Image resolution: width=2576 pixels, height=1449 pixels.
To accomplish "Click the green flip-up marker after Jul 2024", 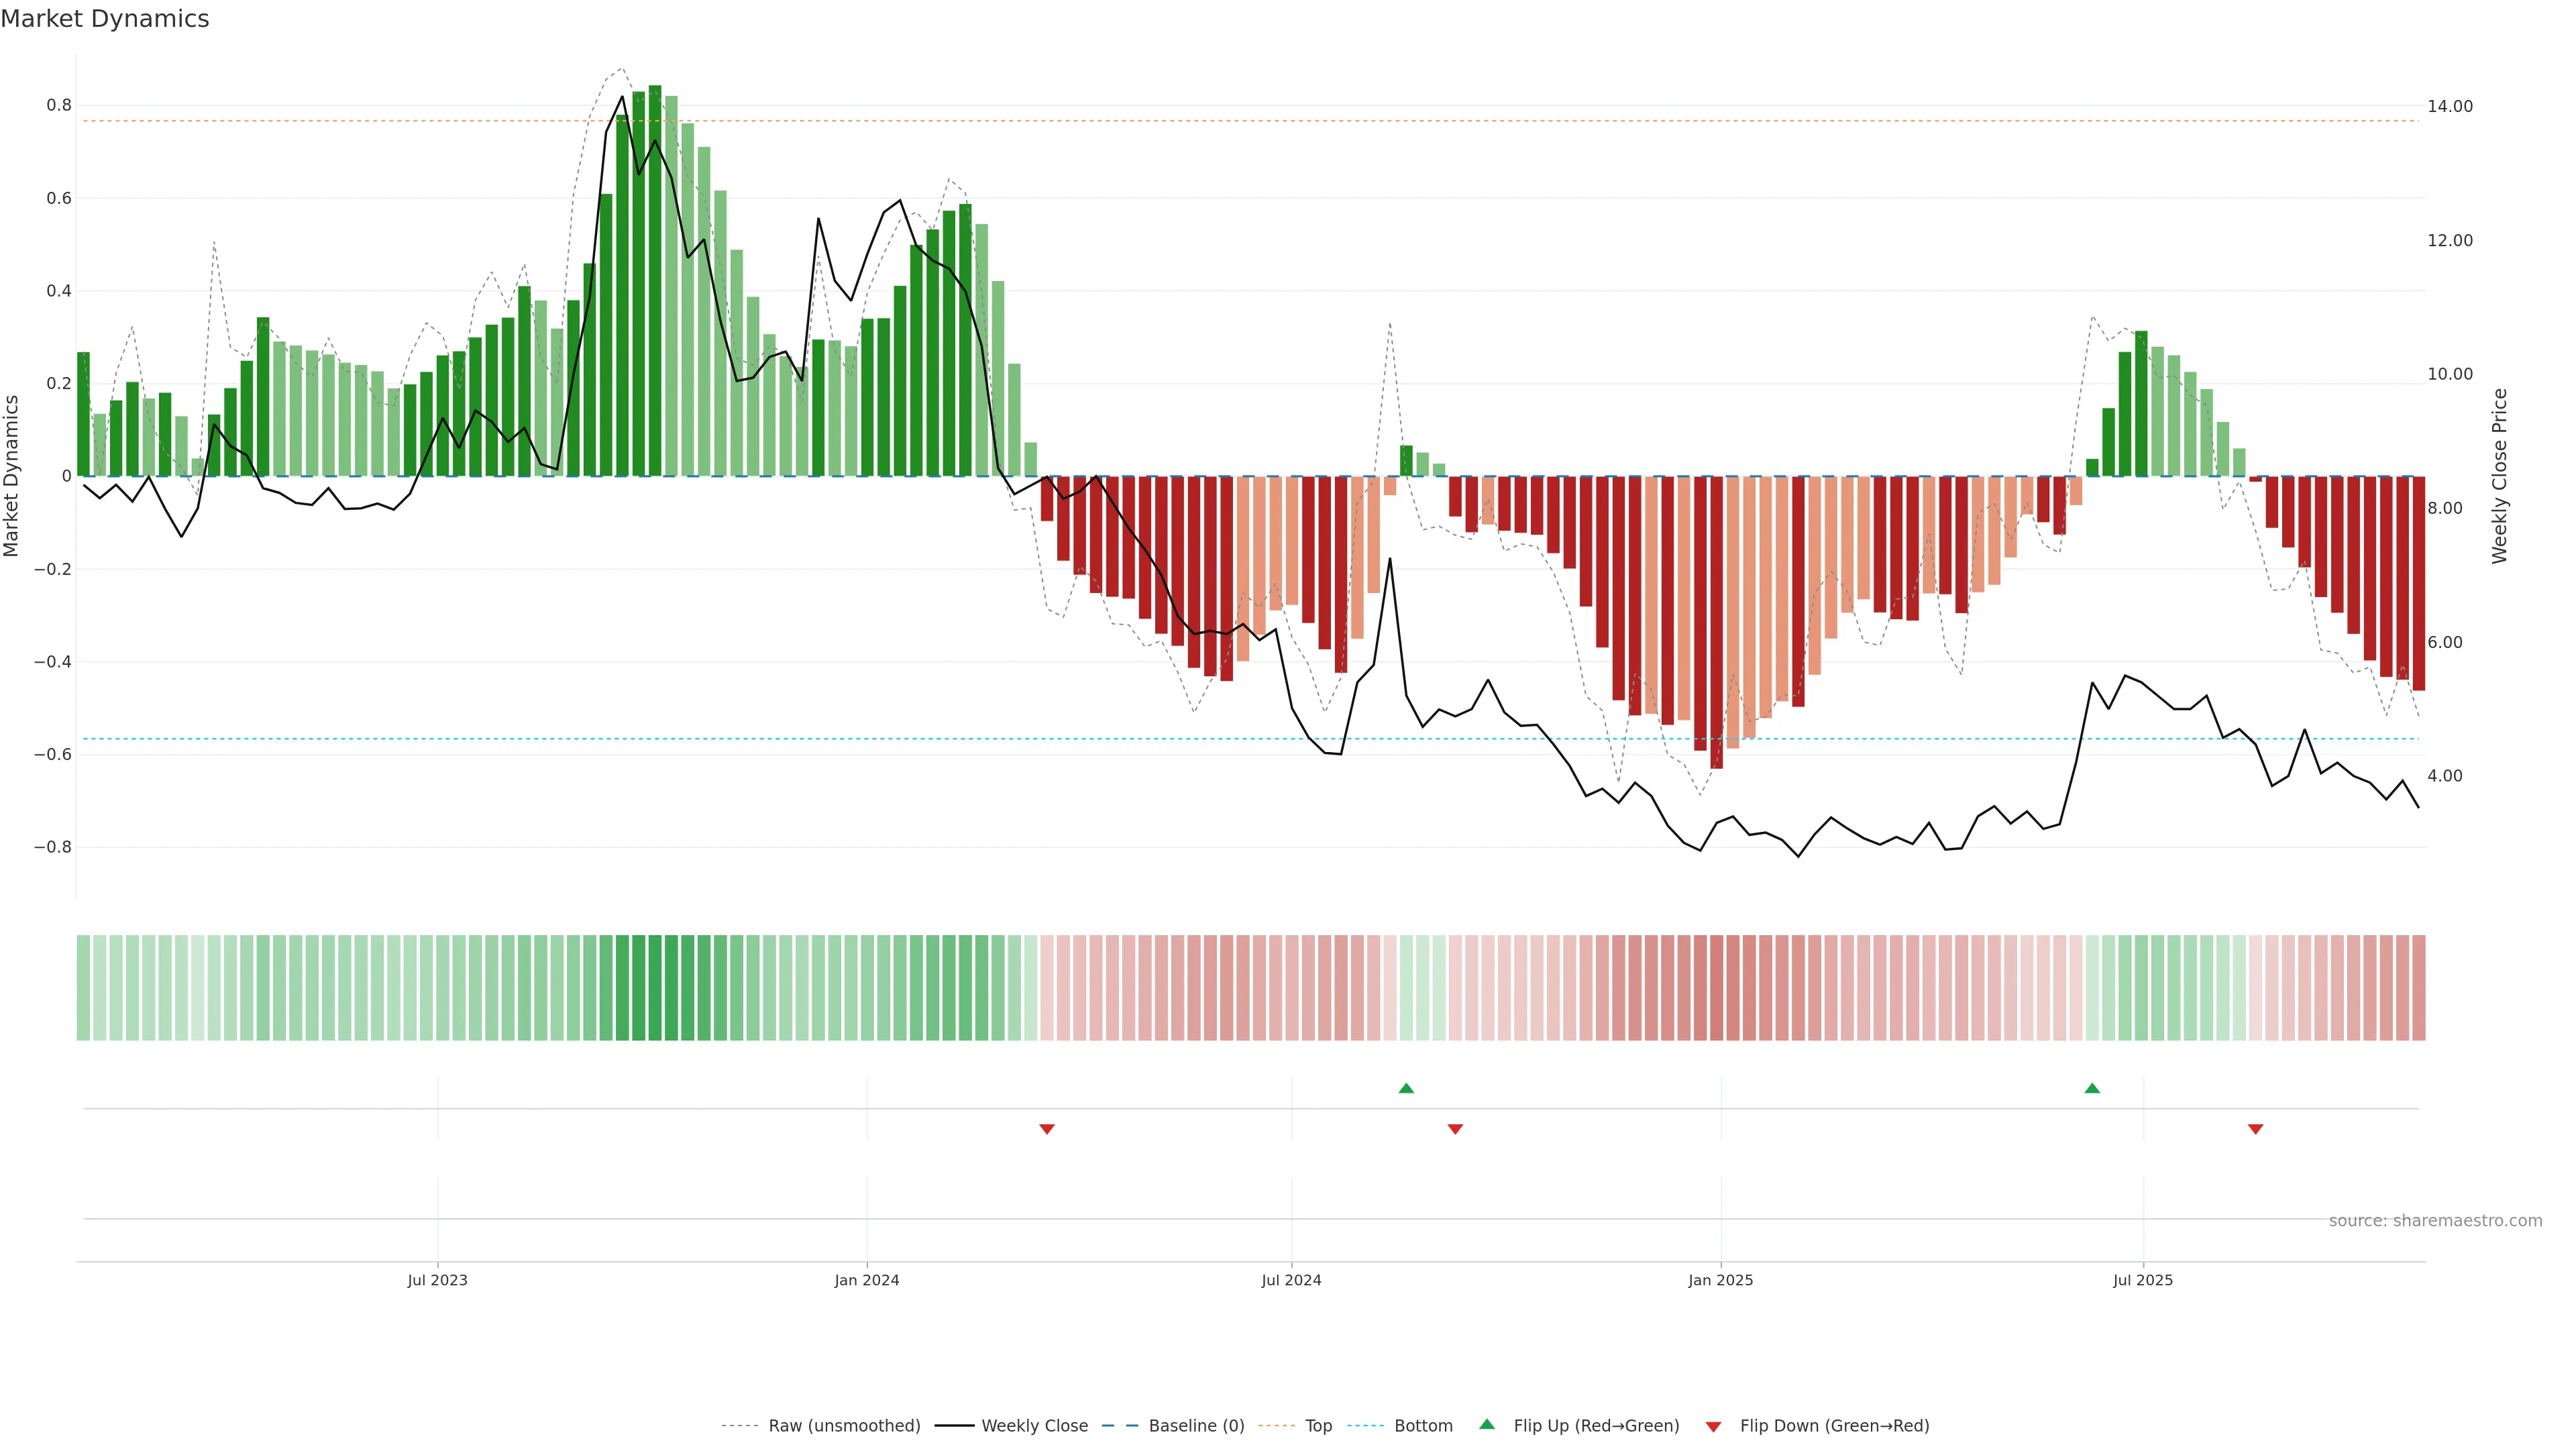I will [x=1406, y=1088].
